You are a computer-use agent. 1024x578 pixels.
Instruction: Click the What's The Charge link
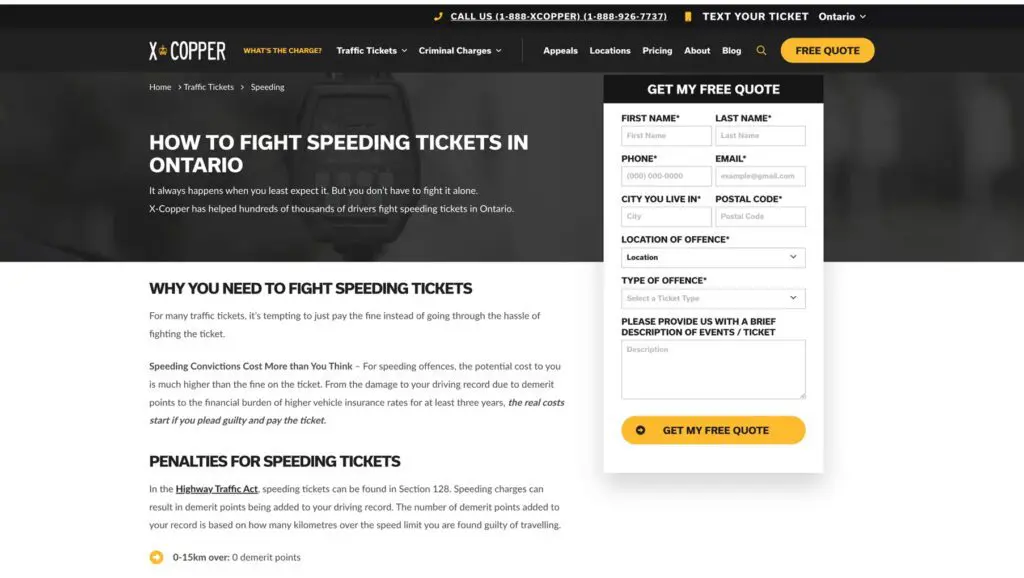click(x=283, y=51)
